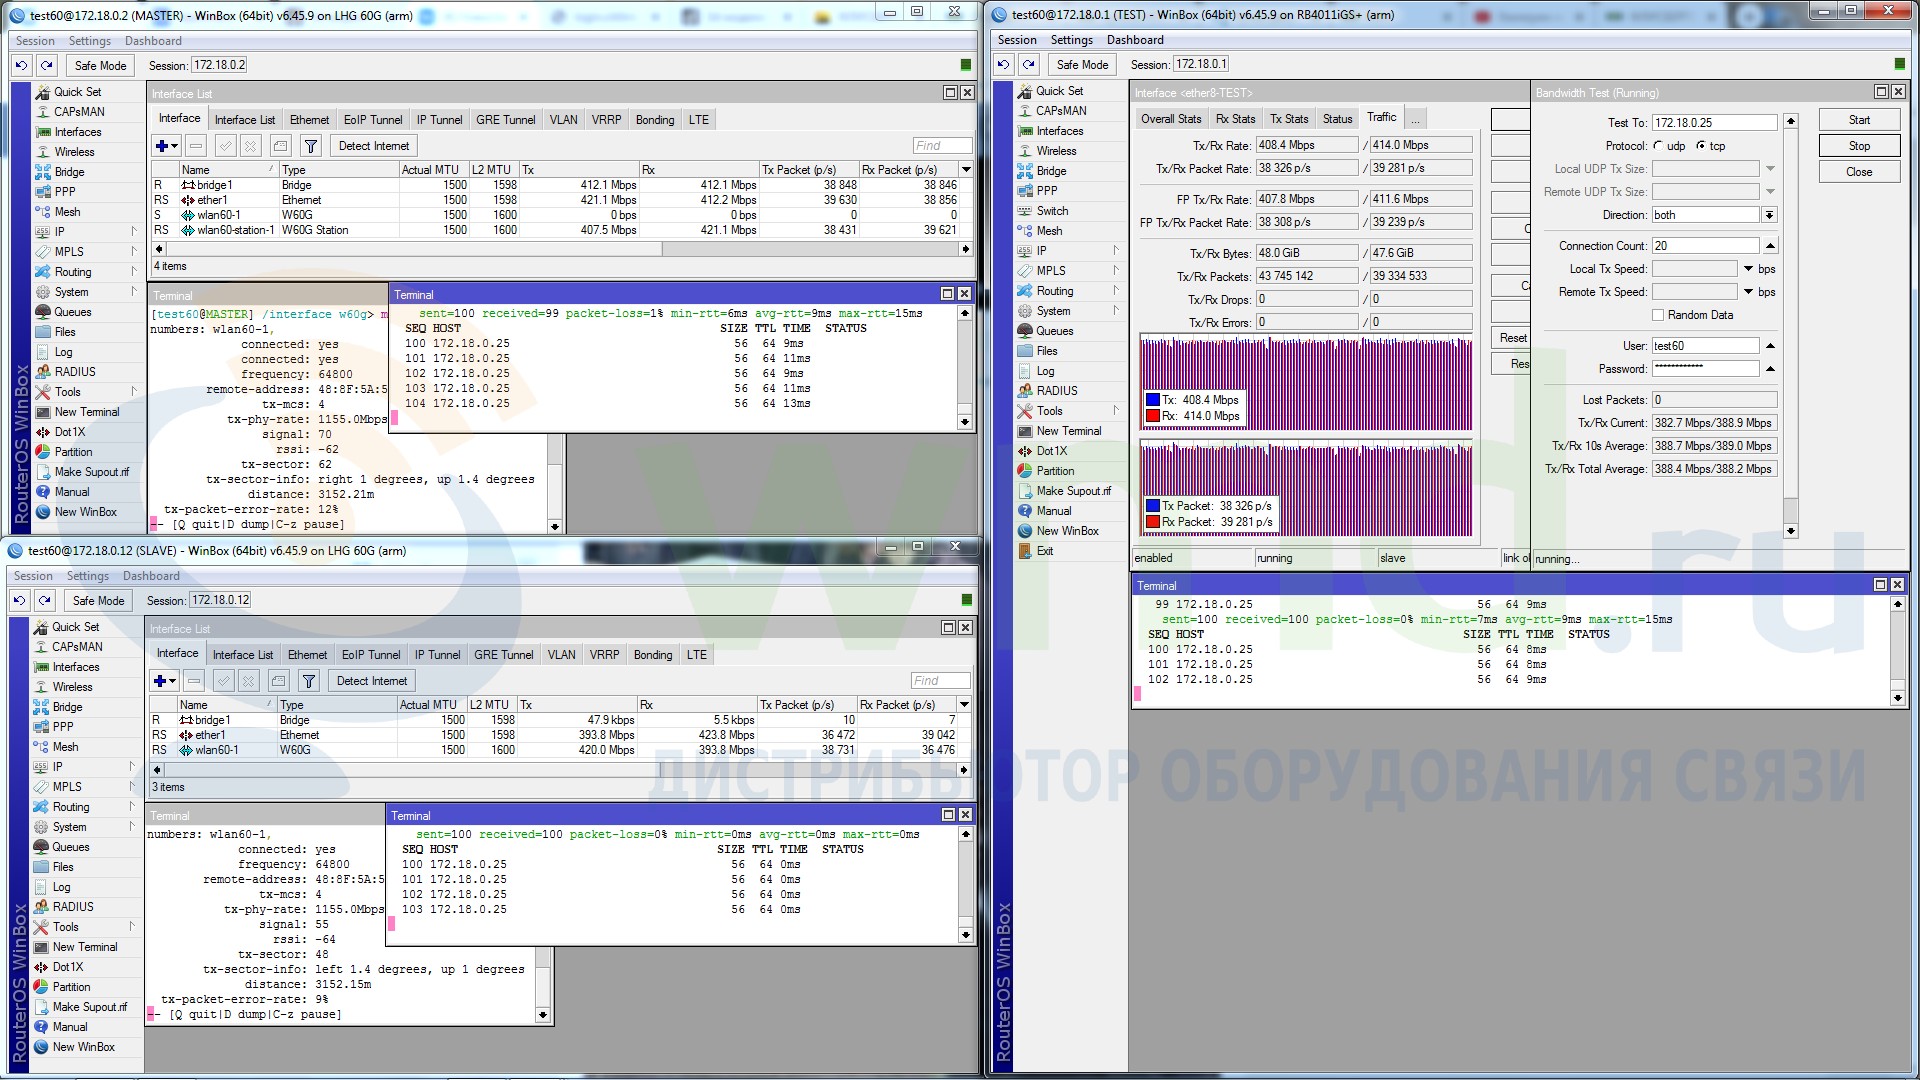Open Files in MASTER sidebar

[65, 332]
